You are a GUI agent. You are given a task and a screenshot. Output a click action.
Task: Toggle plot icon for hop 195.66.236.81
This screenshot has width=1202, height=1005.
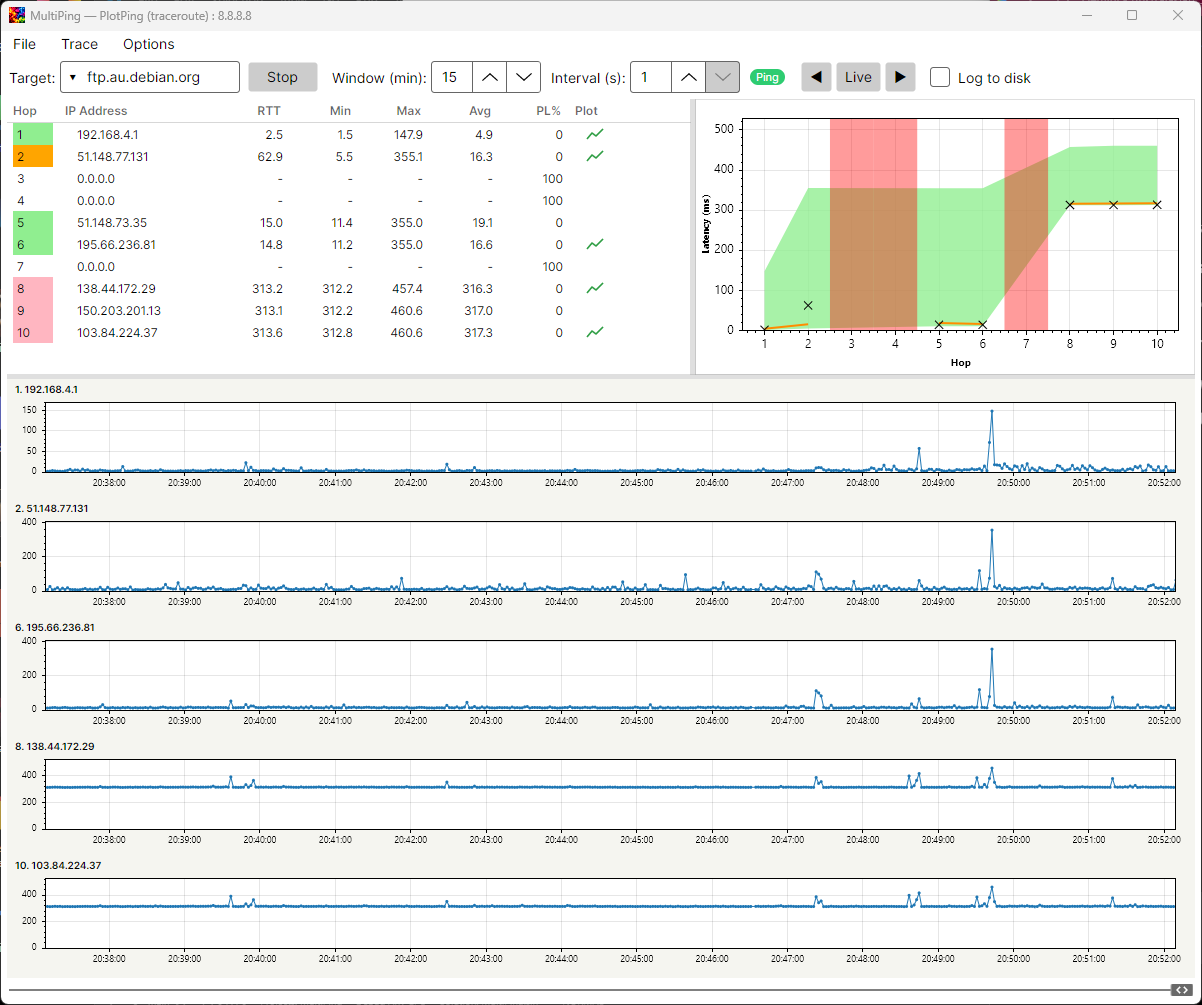pyautogui.click(x=595, y=244)
